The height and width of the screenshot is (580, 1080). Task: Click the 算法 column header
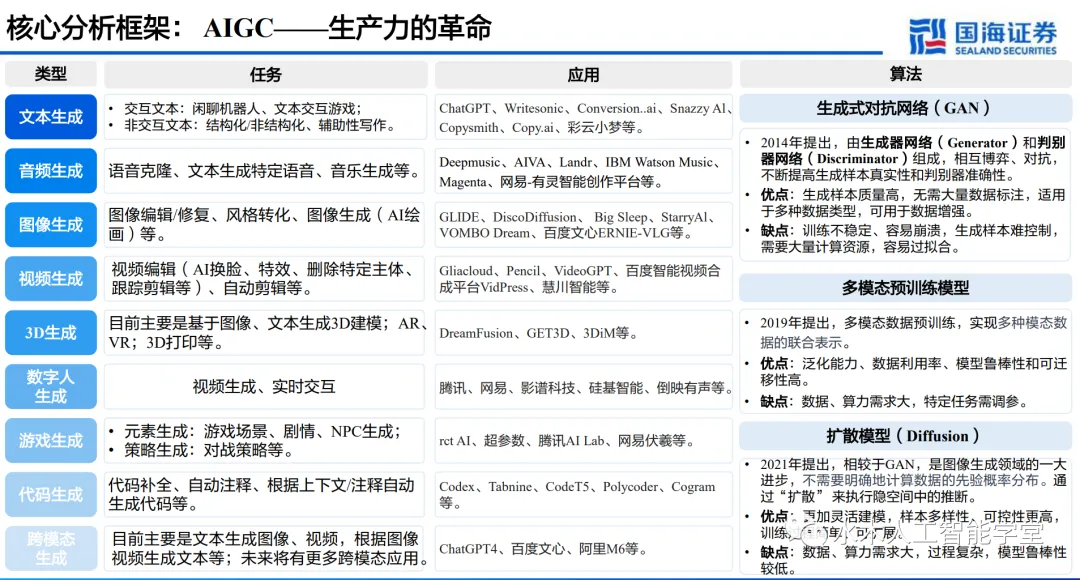coord(905,74)
